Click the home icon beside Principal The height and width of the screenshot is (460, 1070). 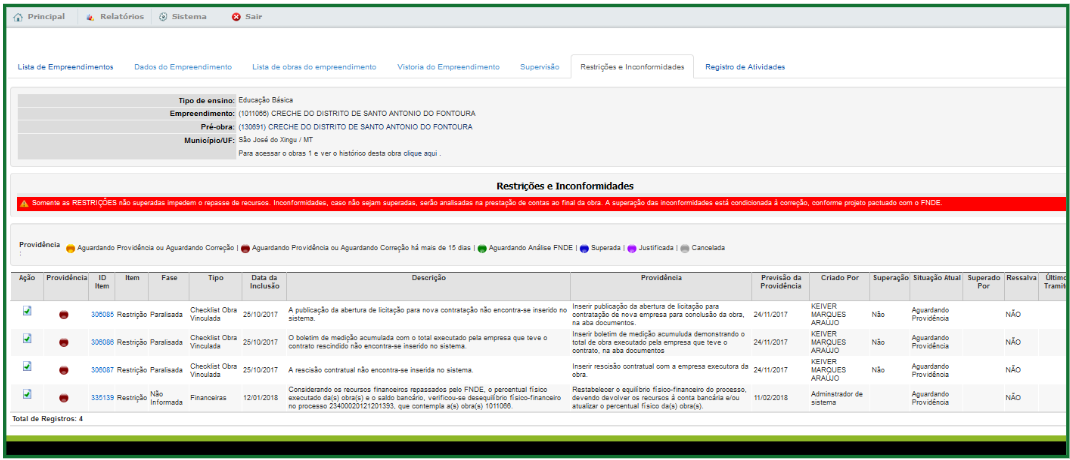[x=18, y=17]
